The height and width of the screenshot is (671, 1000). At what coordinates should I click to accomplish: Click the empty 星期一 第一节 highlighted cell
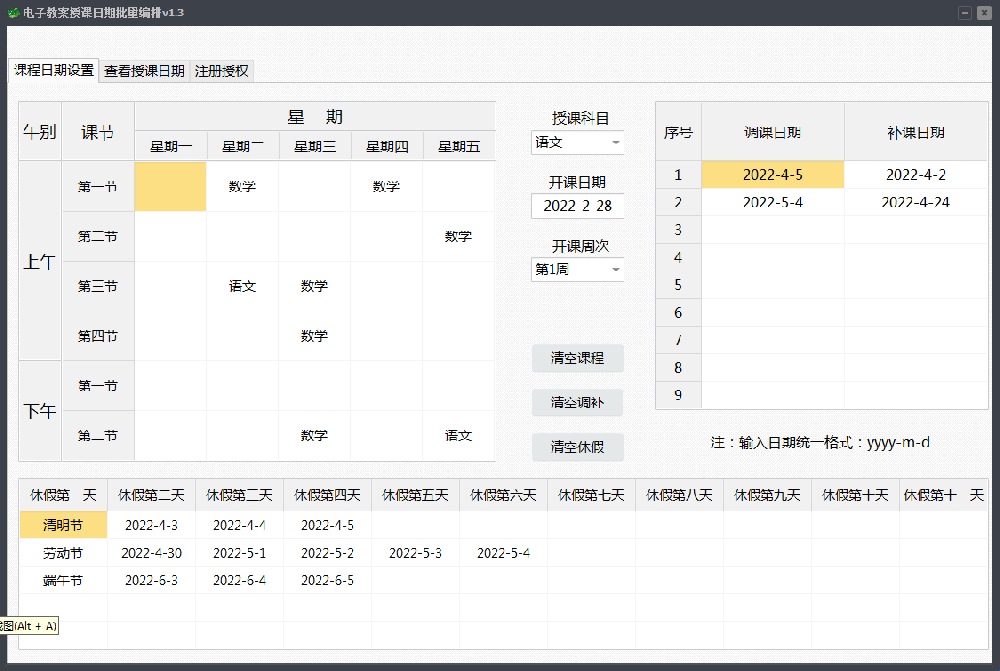coord(170,186)
